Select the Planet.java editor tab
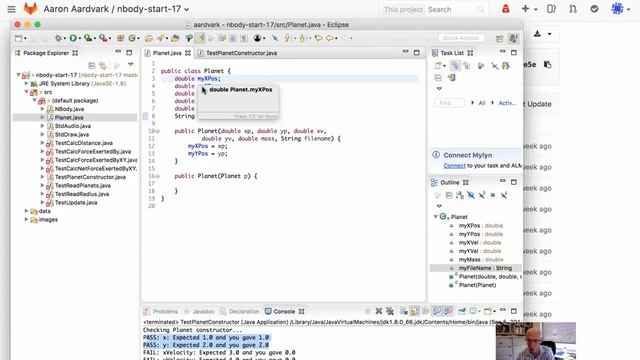This screenshot has height=360, width=640. (167, 53)
